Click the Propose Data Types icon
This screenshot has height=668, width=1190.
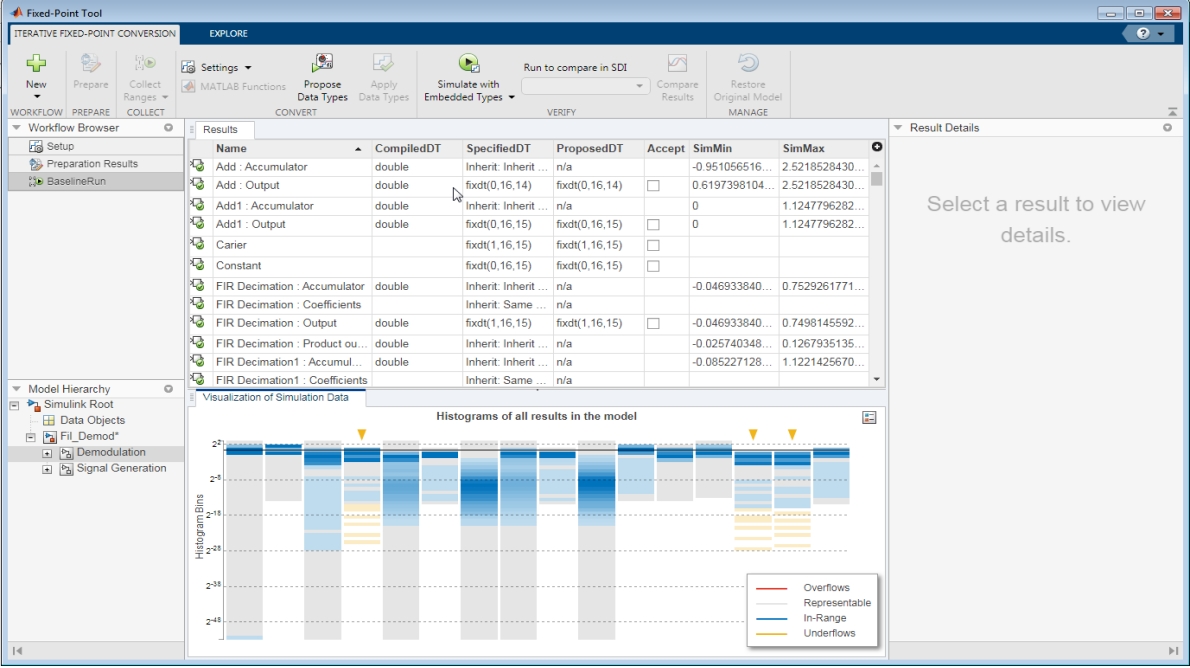(x=322, y=64)
